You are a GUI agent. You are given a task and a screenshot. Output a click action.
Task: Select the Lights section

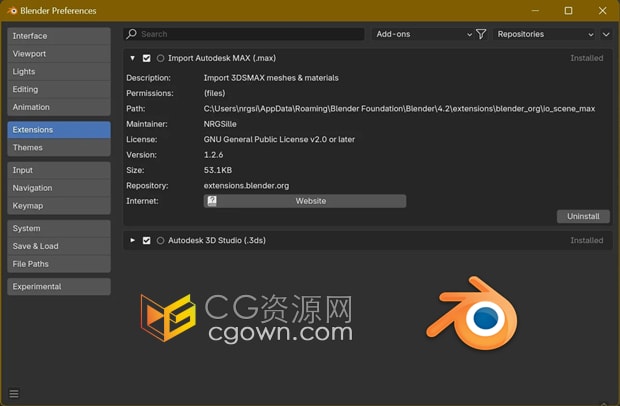pyautogui.click(x=59, y=72)
